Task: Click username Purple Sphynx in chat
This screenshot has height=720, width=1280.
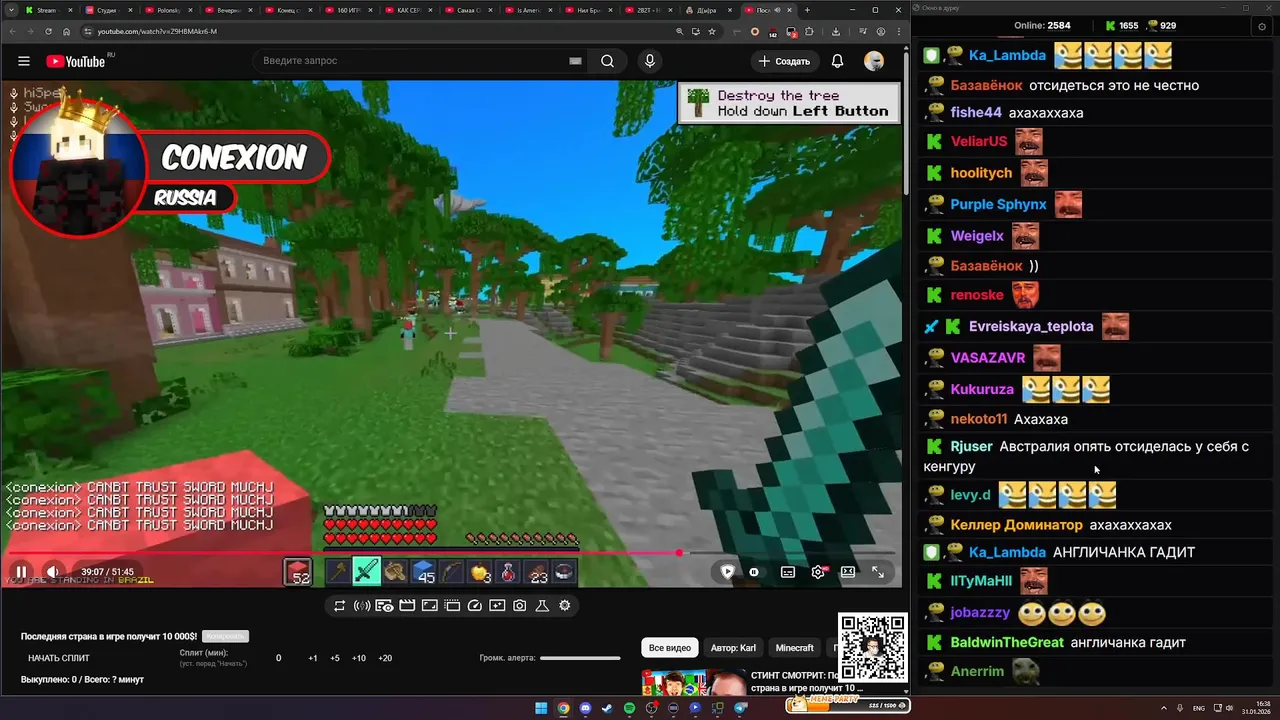Action: pos(998,204)
